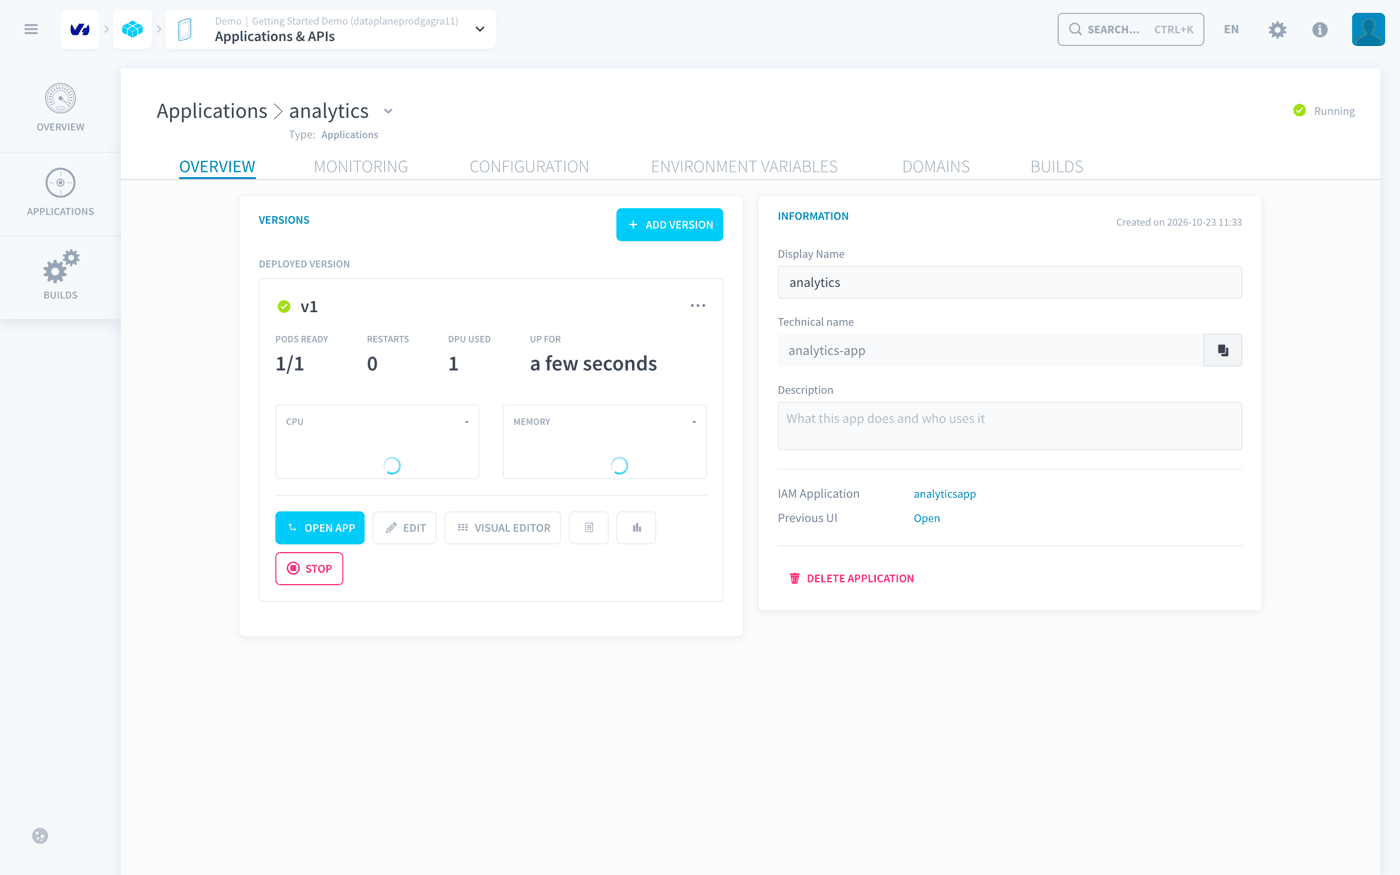Open the version logs document icon

pos(589,528)
